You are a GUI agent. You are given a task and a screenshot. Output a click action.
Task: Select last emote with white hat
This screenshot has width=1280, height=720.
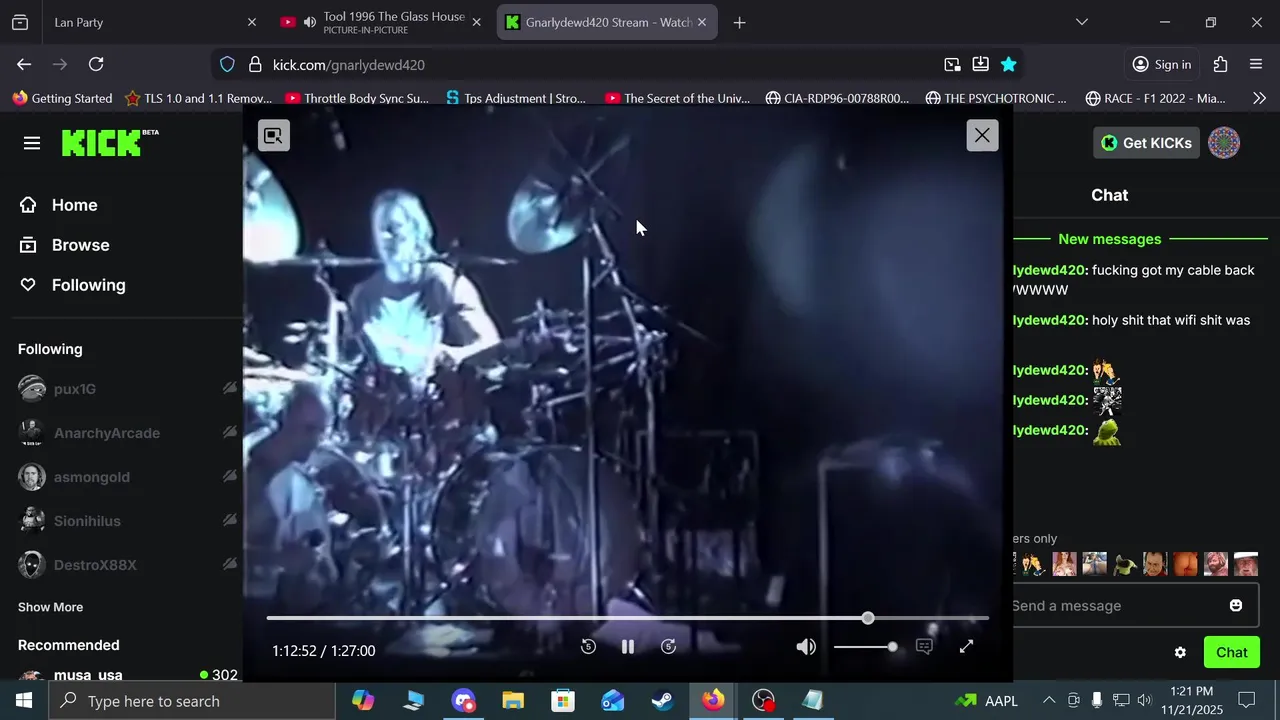1246,564
